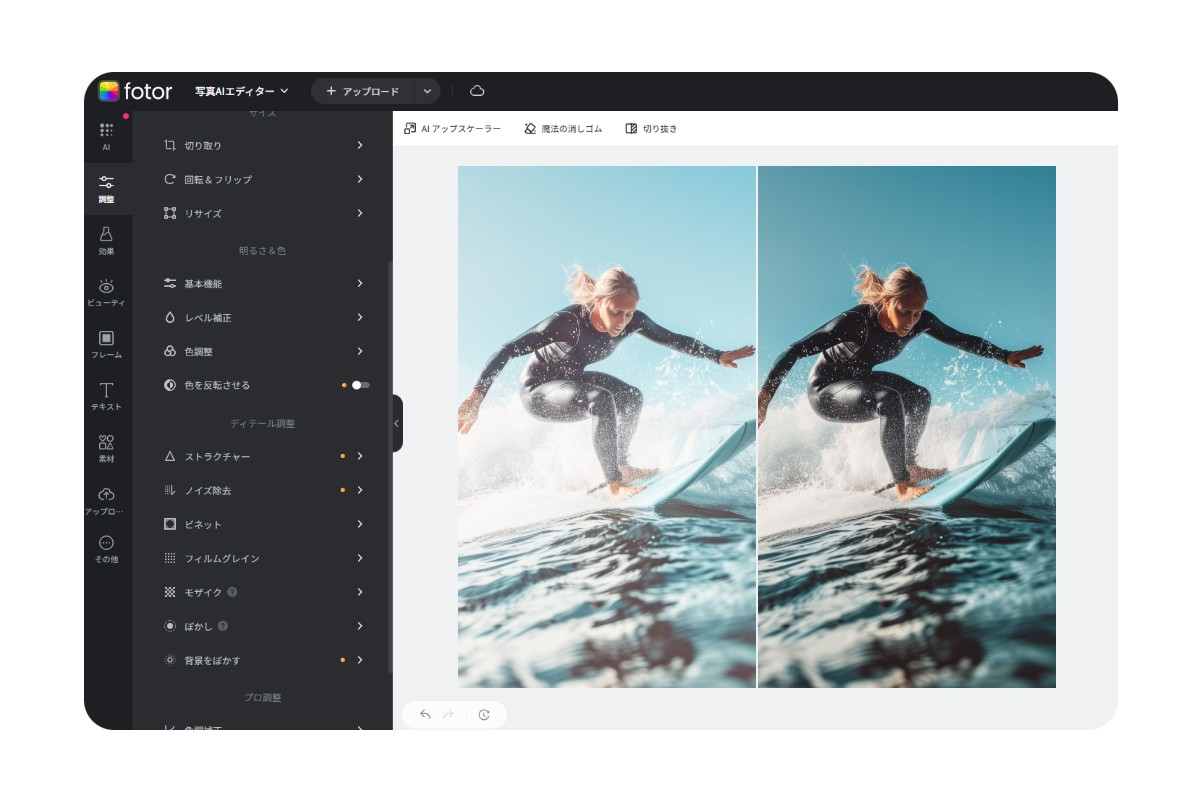Image resolution: width=1200 pixels, height=800 pixels.
Task: Expand the ビネット (vignette) settings
Action: [262, 524]
